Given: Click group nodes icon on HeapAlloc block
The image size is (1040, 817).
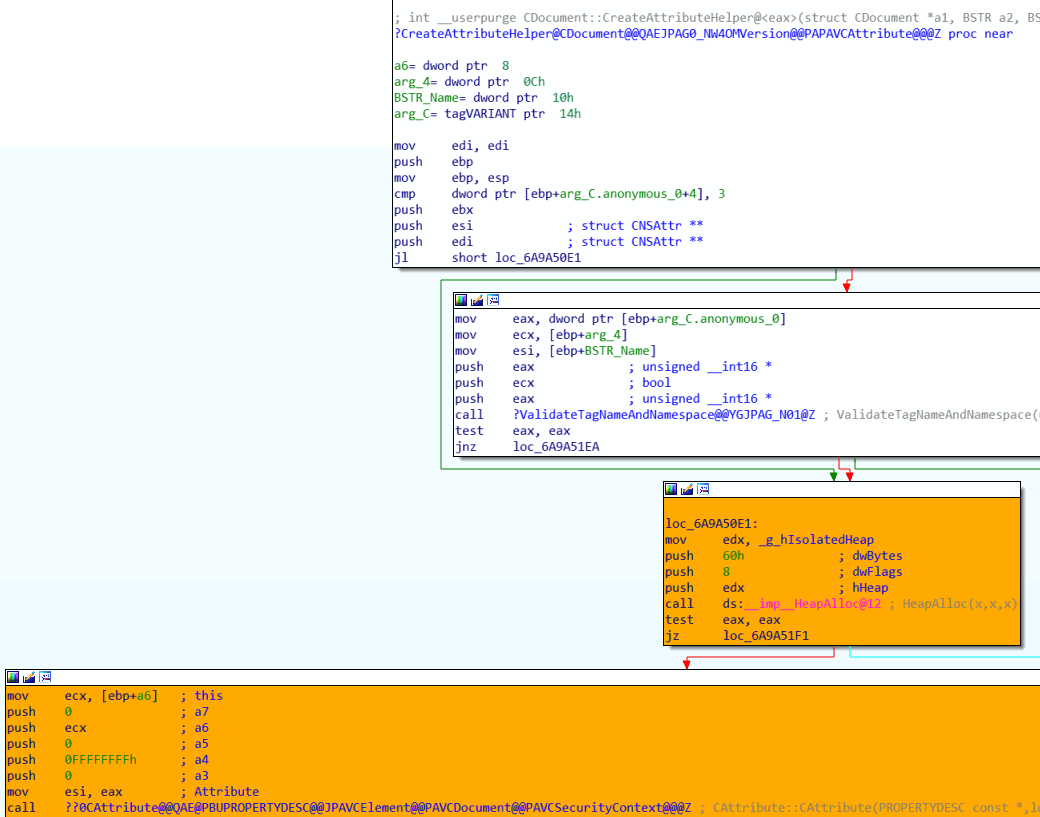Looking at the screenshot, I should (x=703, y=489).
